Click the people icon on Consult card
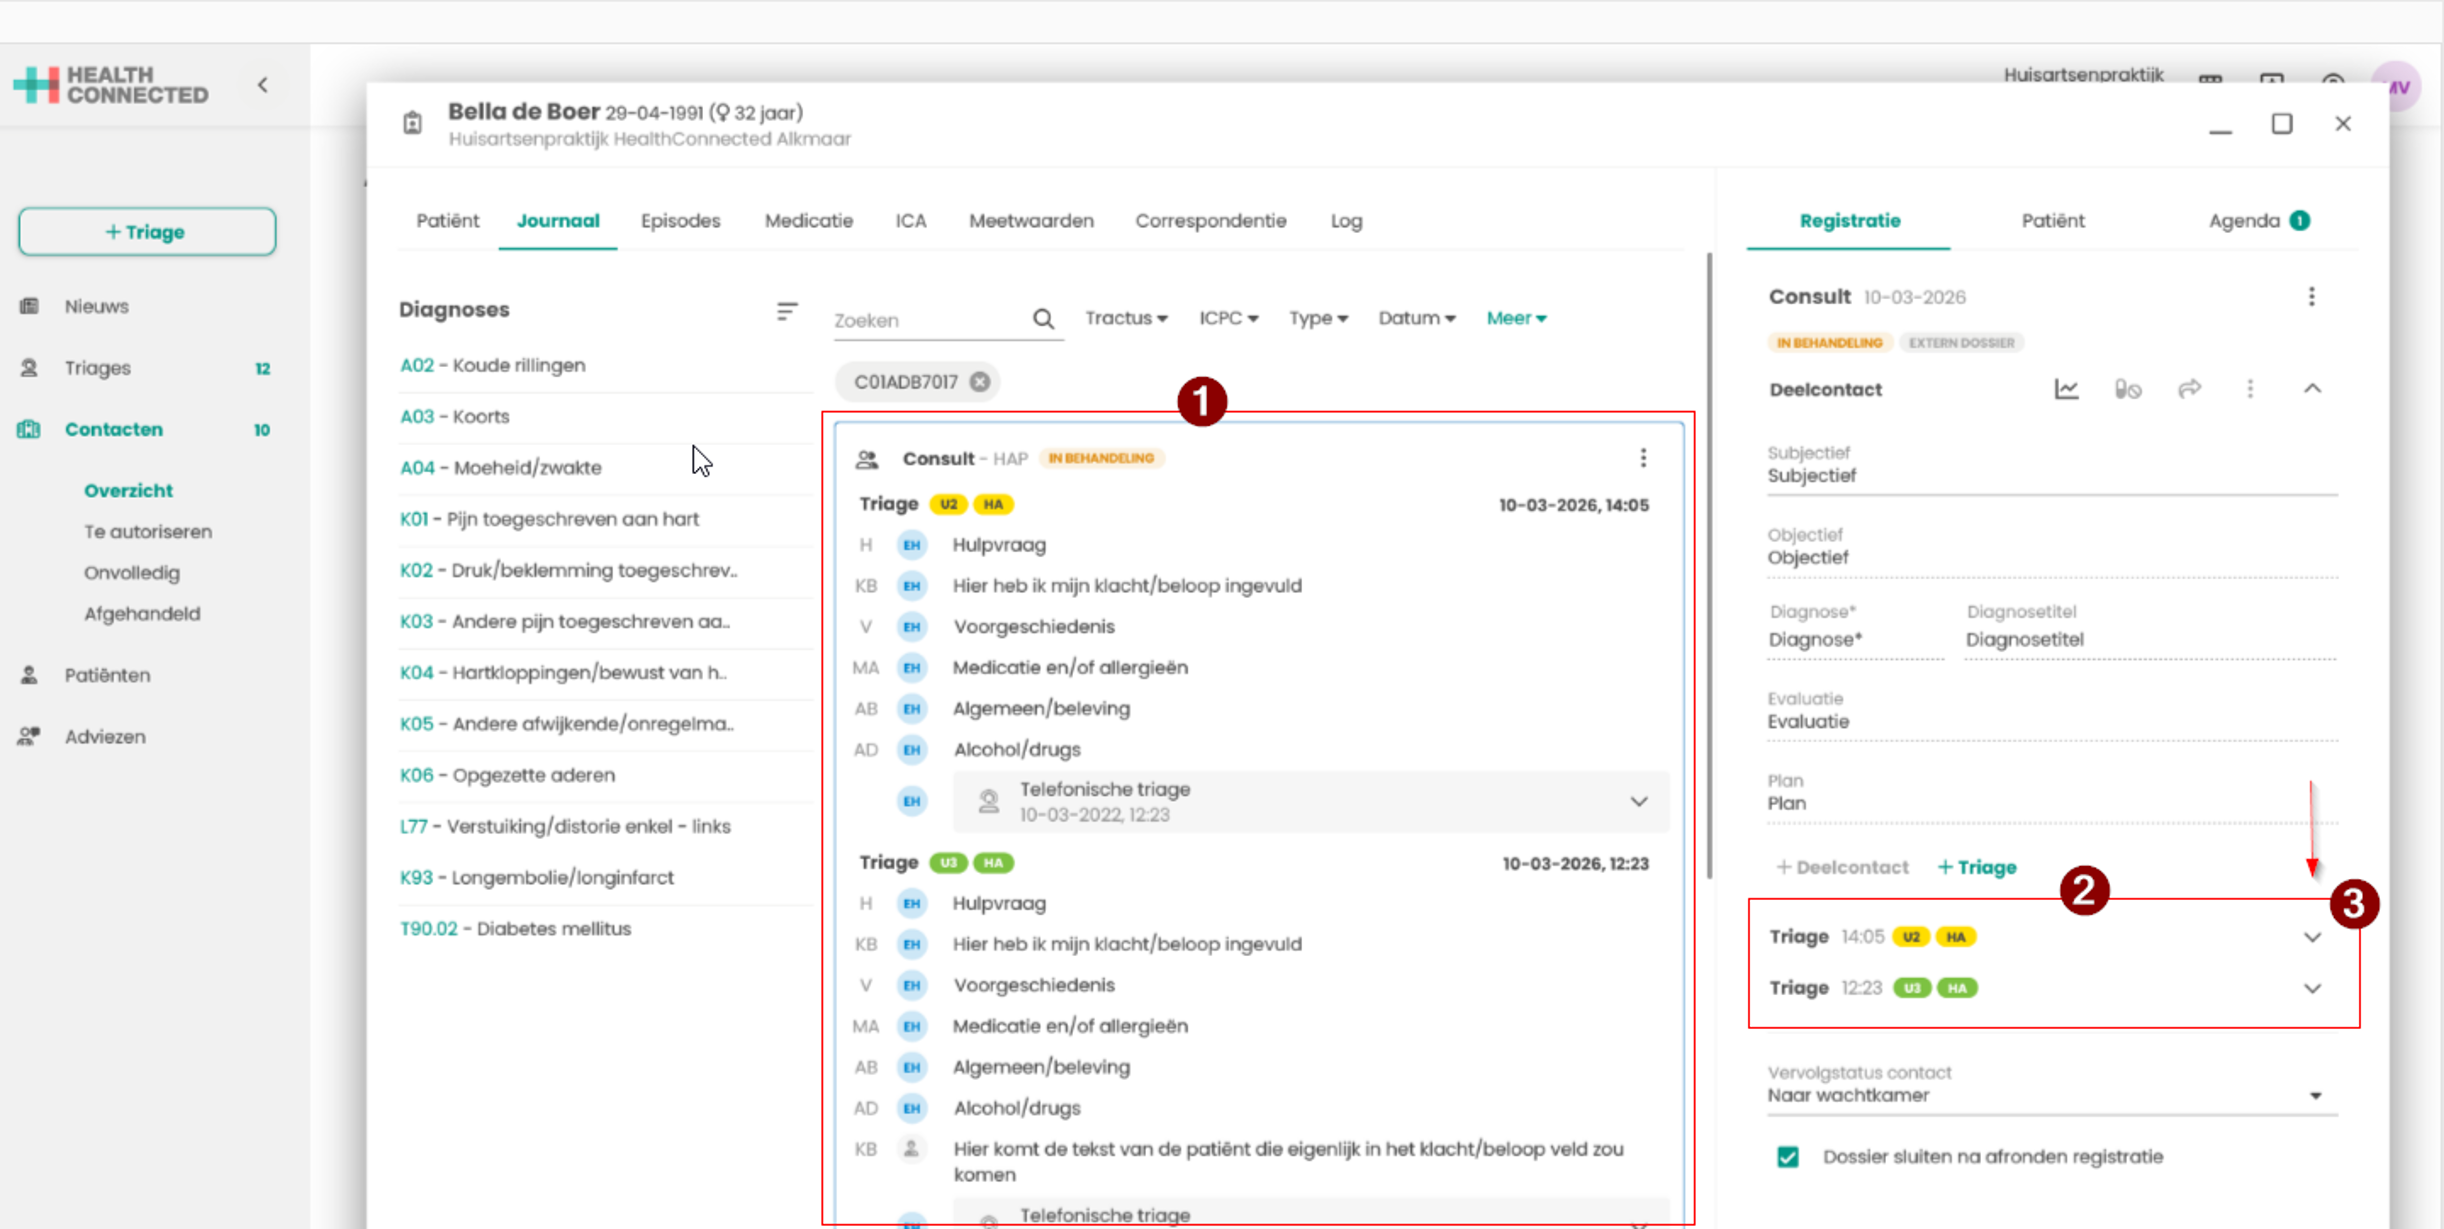The height and width of the screenshot is (1229, 2444). (867, 459)
